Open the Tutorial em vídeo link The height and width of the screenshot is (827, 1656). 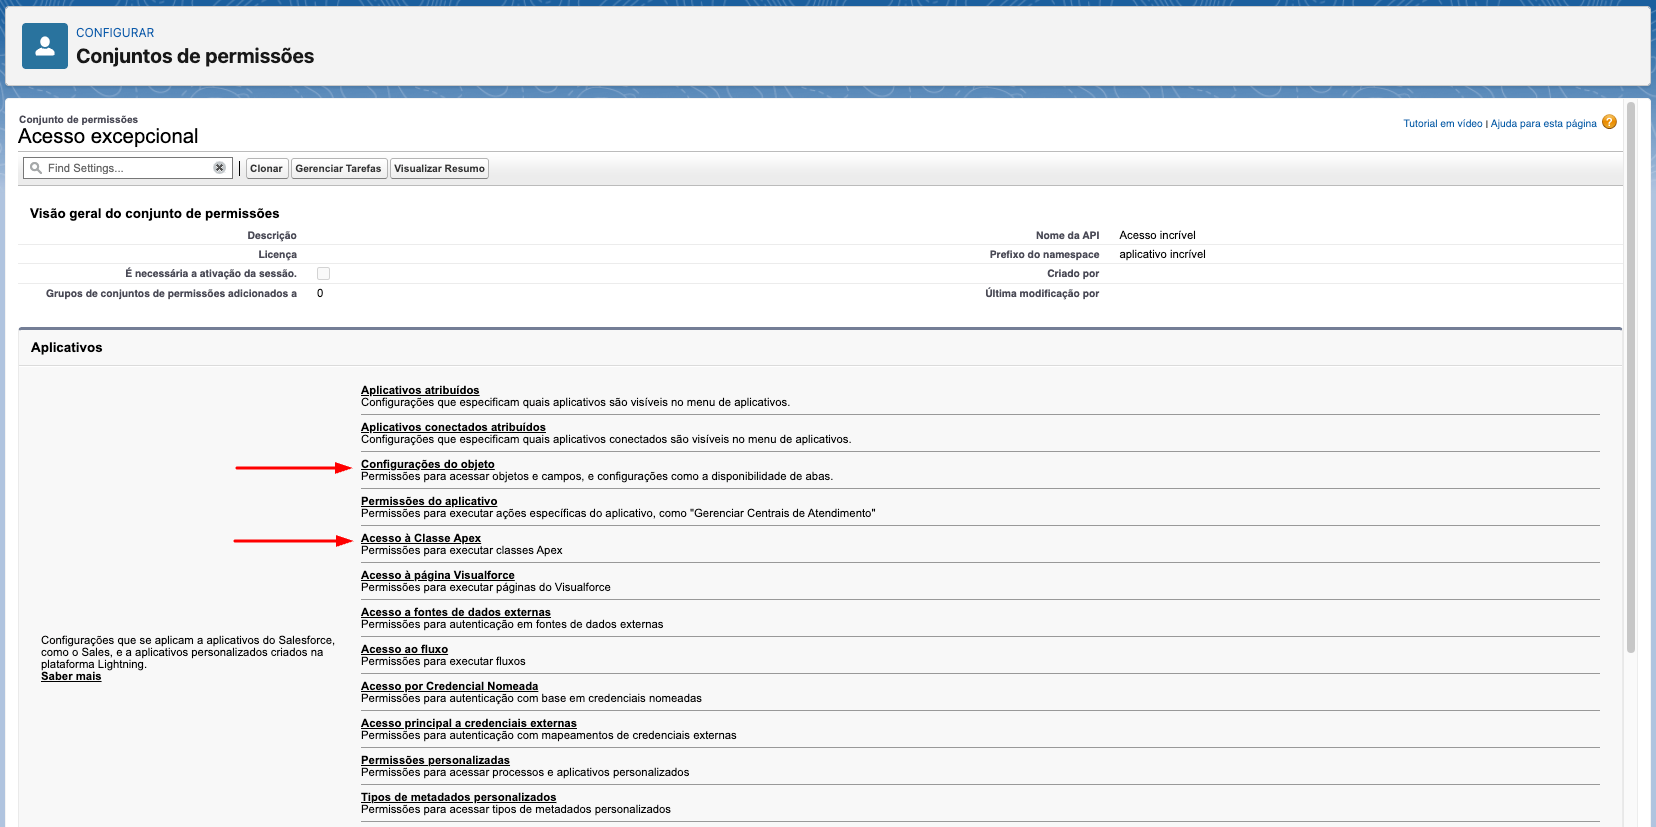pos(1442,124)
